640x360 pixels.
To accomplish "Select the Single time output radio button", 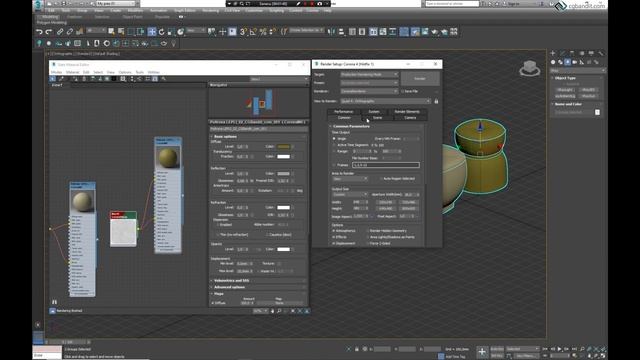I will coord(334,139).
